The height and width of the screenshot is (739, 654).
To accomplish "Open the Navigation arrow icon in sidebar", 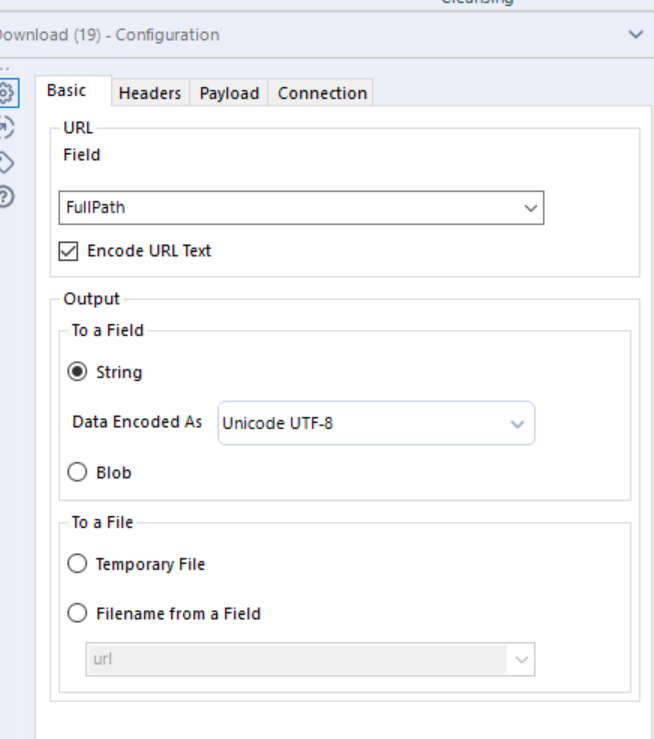I will [x=7, y=127].
